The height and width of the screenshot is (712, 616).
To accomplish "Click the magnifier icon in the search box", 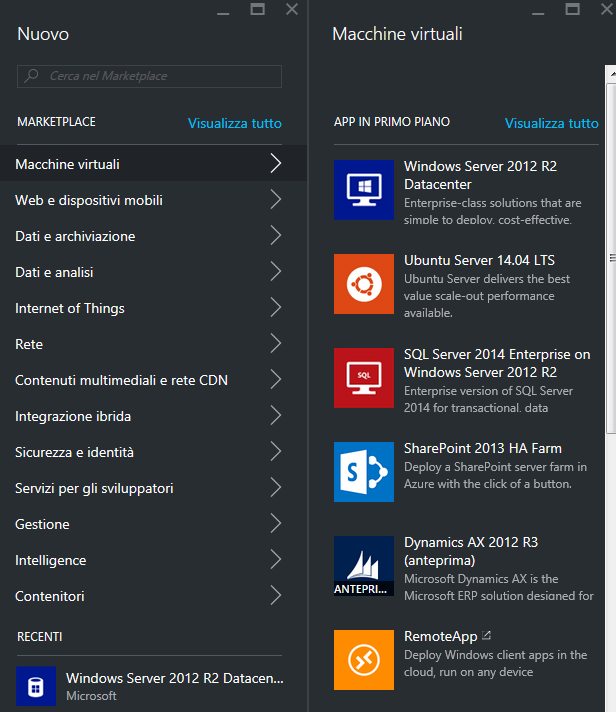I will coord(32,76).
